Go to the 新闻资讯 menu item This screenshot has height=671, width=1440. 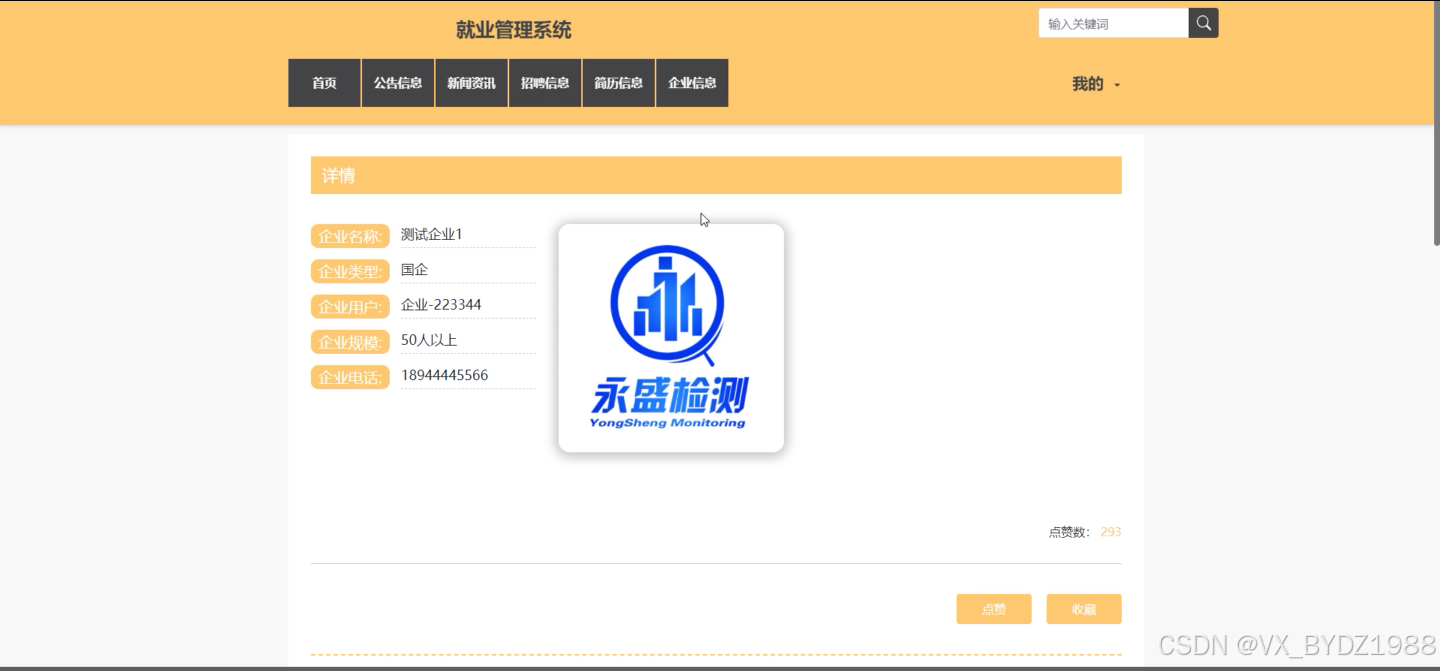(x=471, y=83)
